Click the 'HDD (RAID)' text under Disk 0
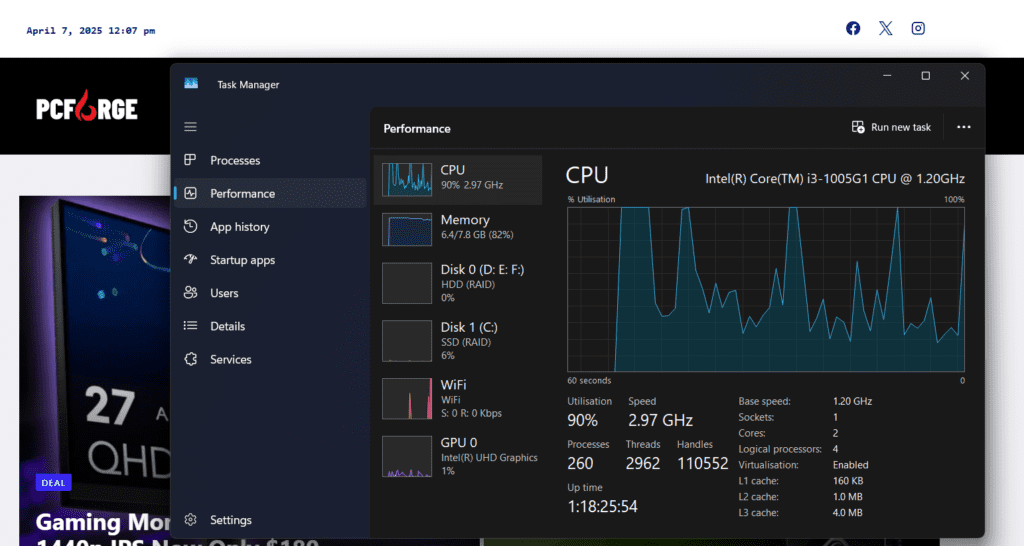 tap(468, 284)
